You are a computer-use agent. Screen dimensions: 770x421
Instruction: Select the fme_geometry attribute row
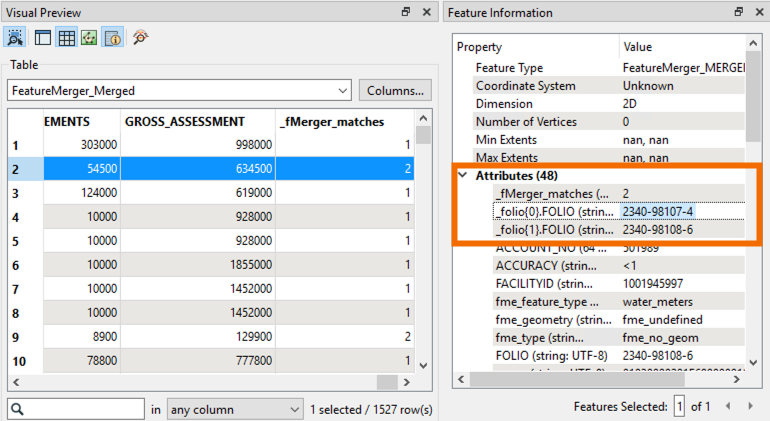[x=619, y=320]
